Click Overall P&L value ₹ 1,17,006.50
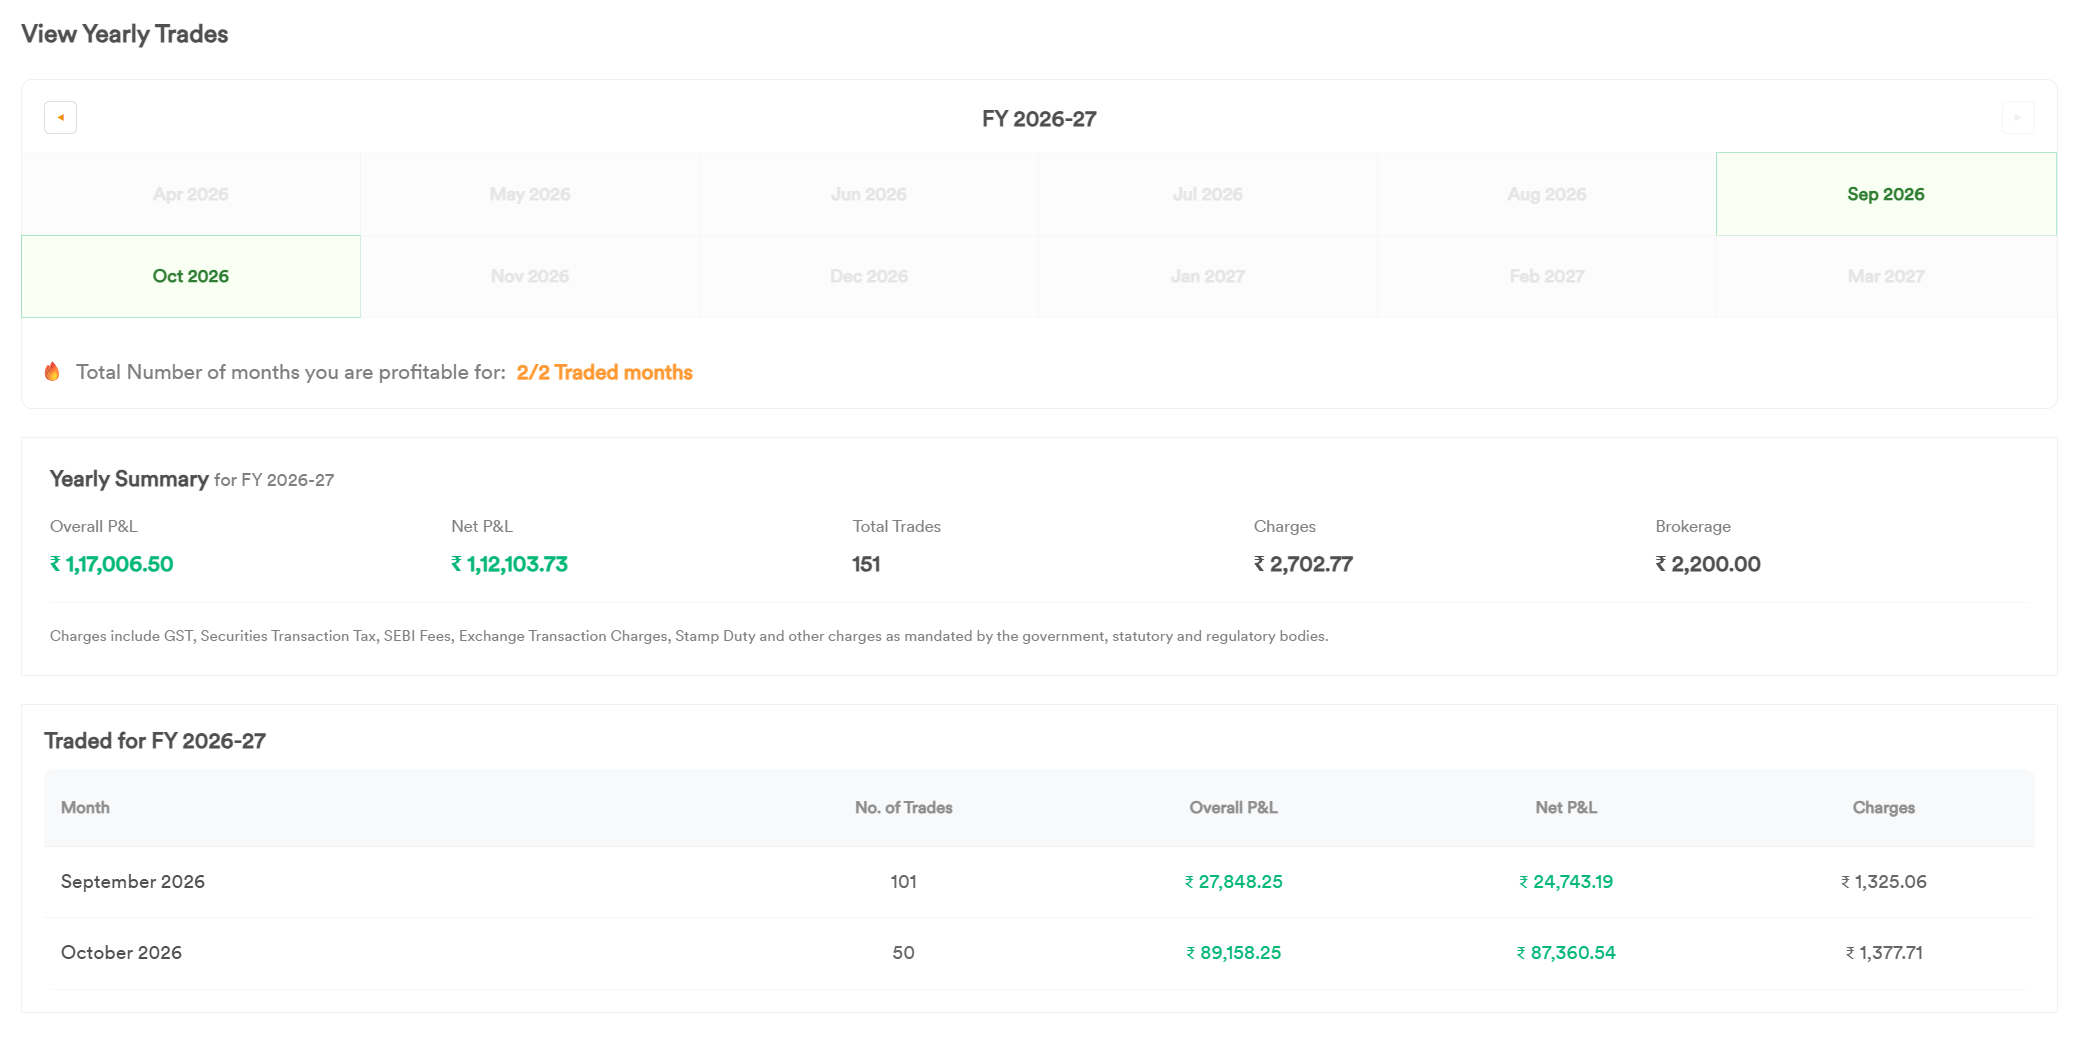This screenshot has height=1037, width=2086. [112, 564]
